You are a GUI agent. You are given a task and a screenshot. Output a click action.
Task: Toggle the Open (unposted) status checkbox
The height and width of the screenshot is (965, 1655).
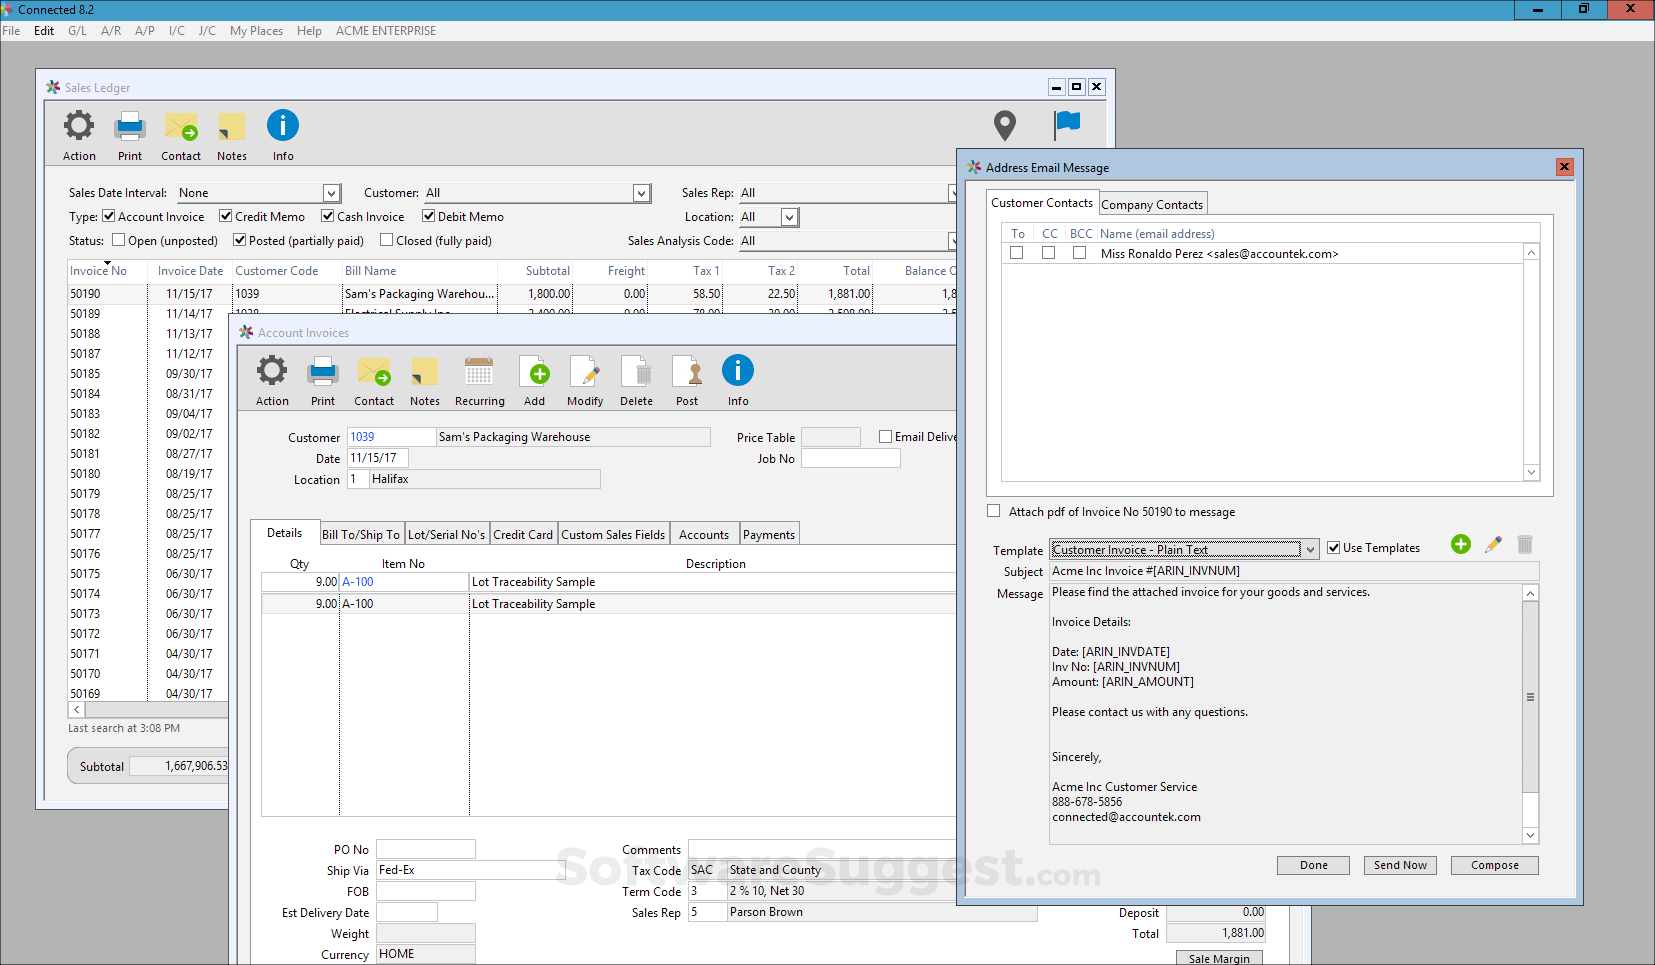pyautogui.click(x=119, y=240)
